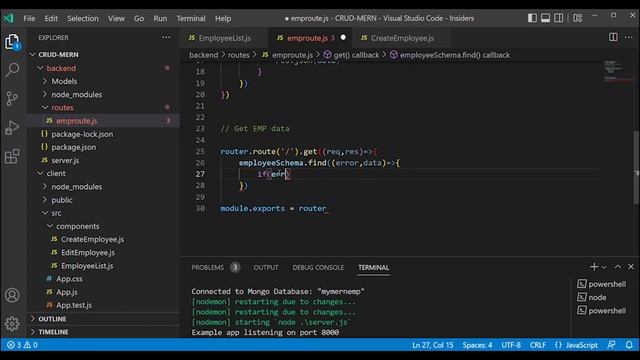Switch to the CreateEmployee.js editor tab
This screenshot has width=640, height=360.
click(x=402, y=38)
